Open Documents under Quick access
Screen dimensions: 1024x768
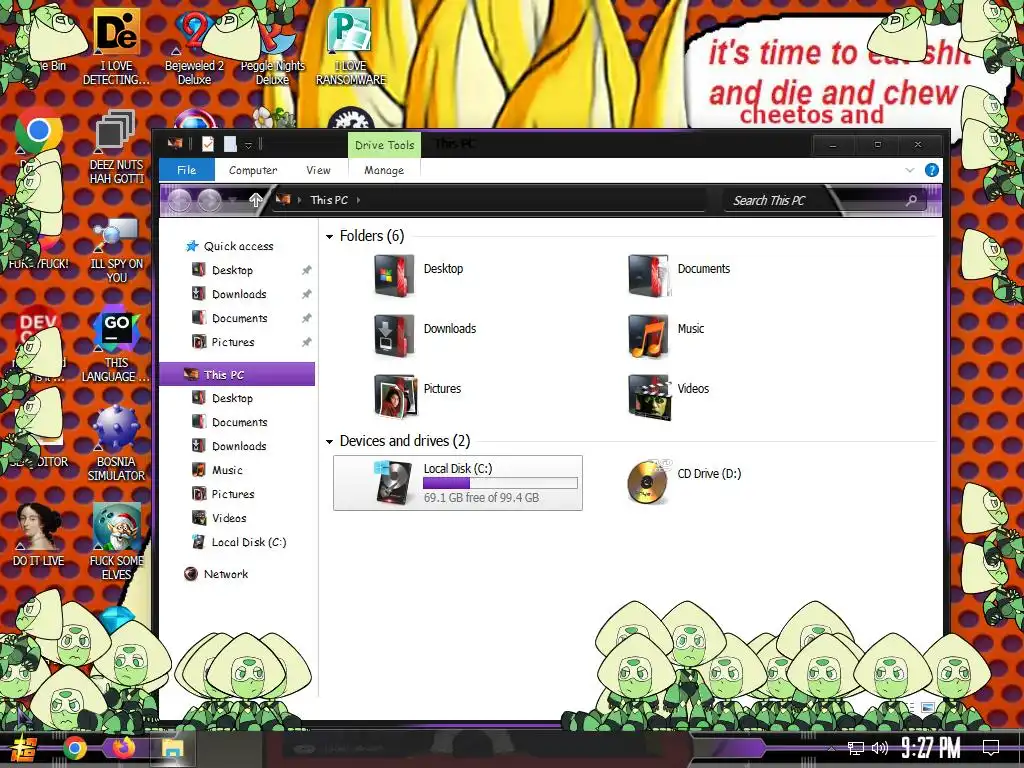pyautogui.click(x=239, y=318)
